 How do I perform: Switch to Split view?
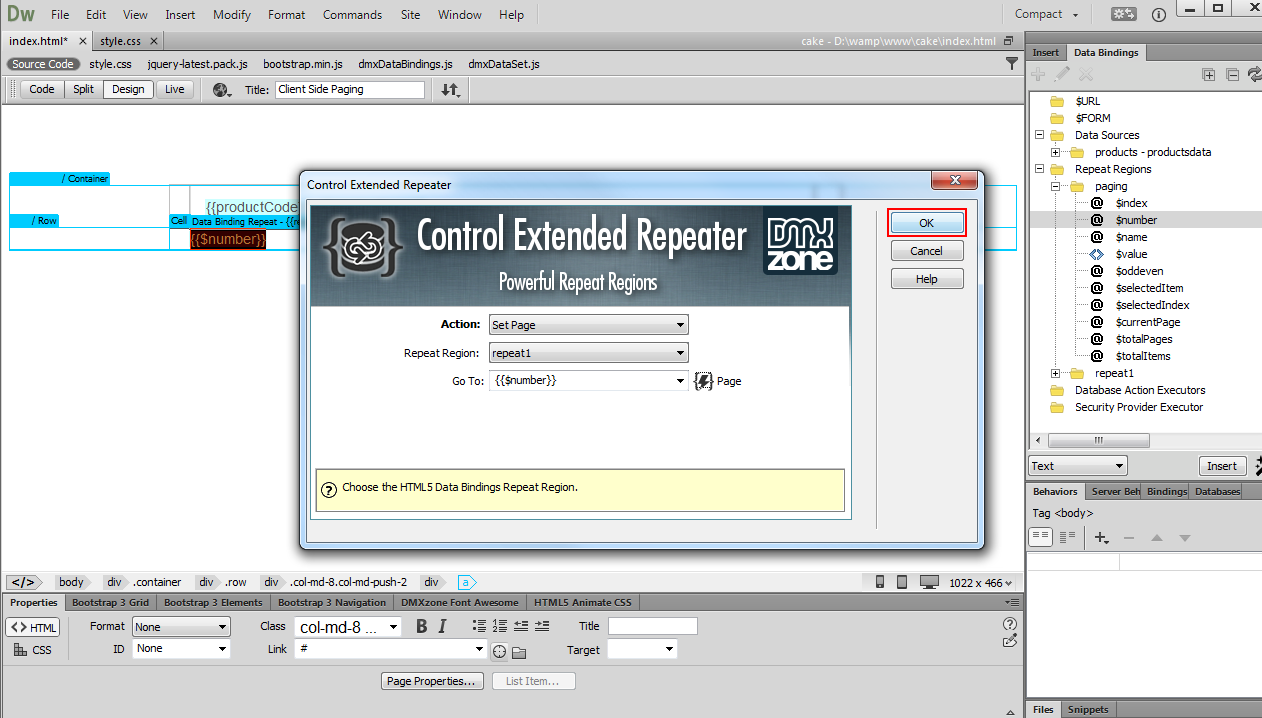click(83, 89)
